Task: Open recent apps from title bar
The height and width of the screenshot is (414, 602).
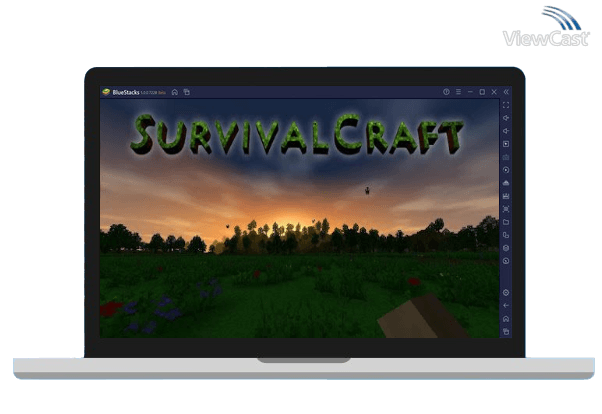Action: pos(187,92)
